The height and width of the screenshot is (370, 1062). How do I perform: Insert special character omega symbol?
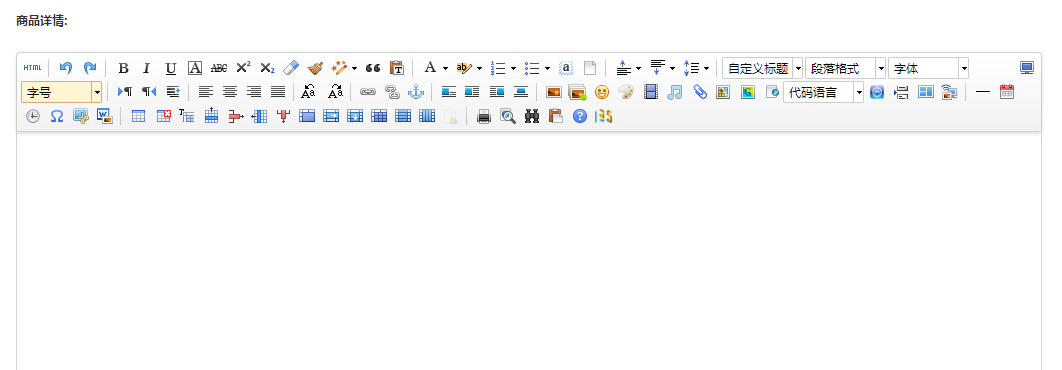tap(57, 117)
